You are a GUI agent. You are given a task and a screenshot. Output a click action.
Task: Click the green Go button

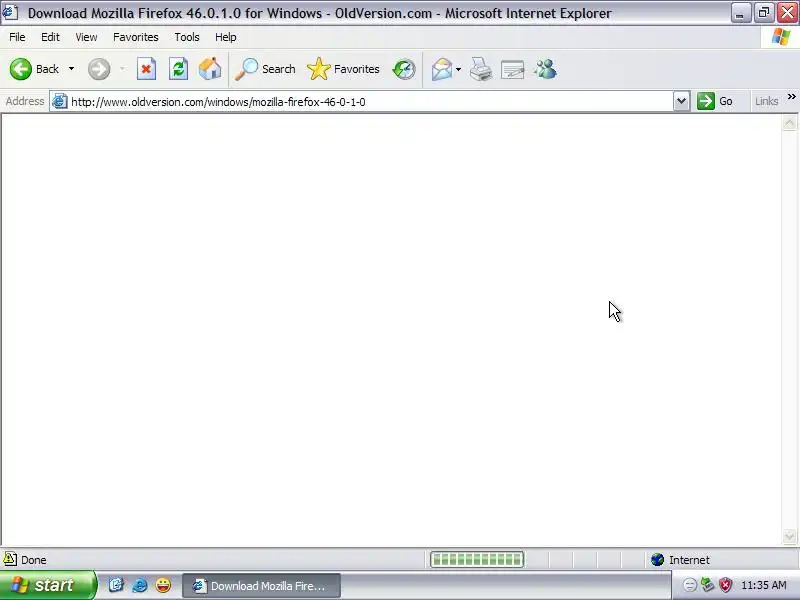715,101
